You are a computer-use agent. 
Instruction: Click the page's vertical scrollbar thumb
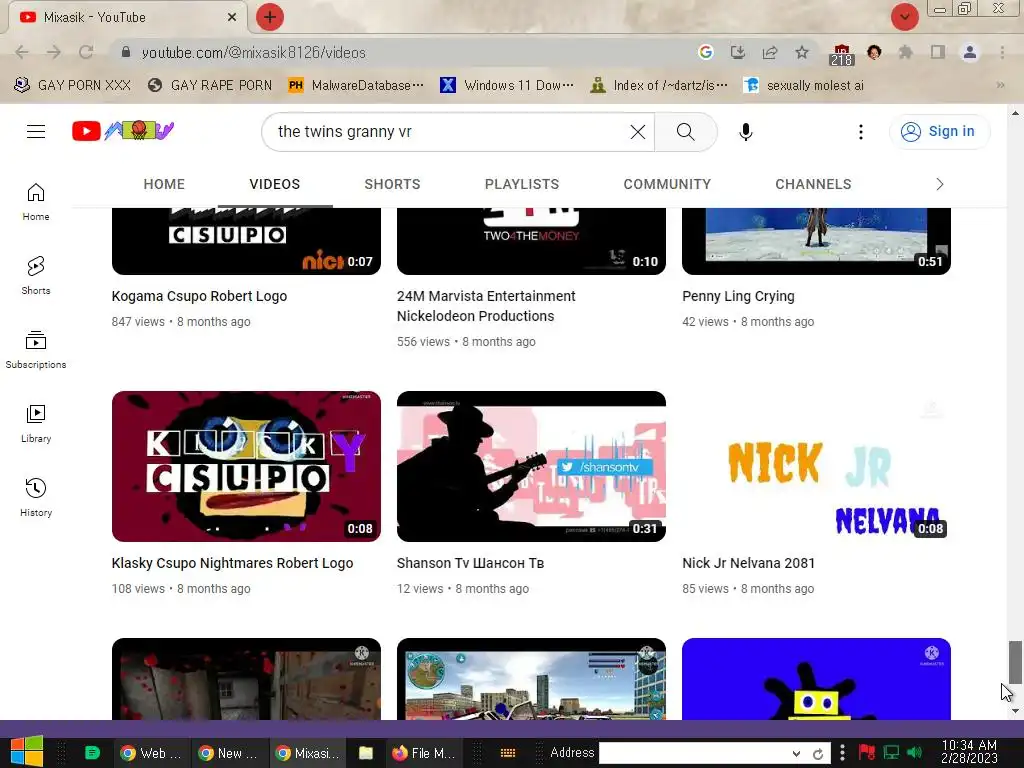1015,662
